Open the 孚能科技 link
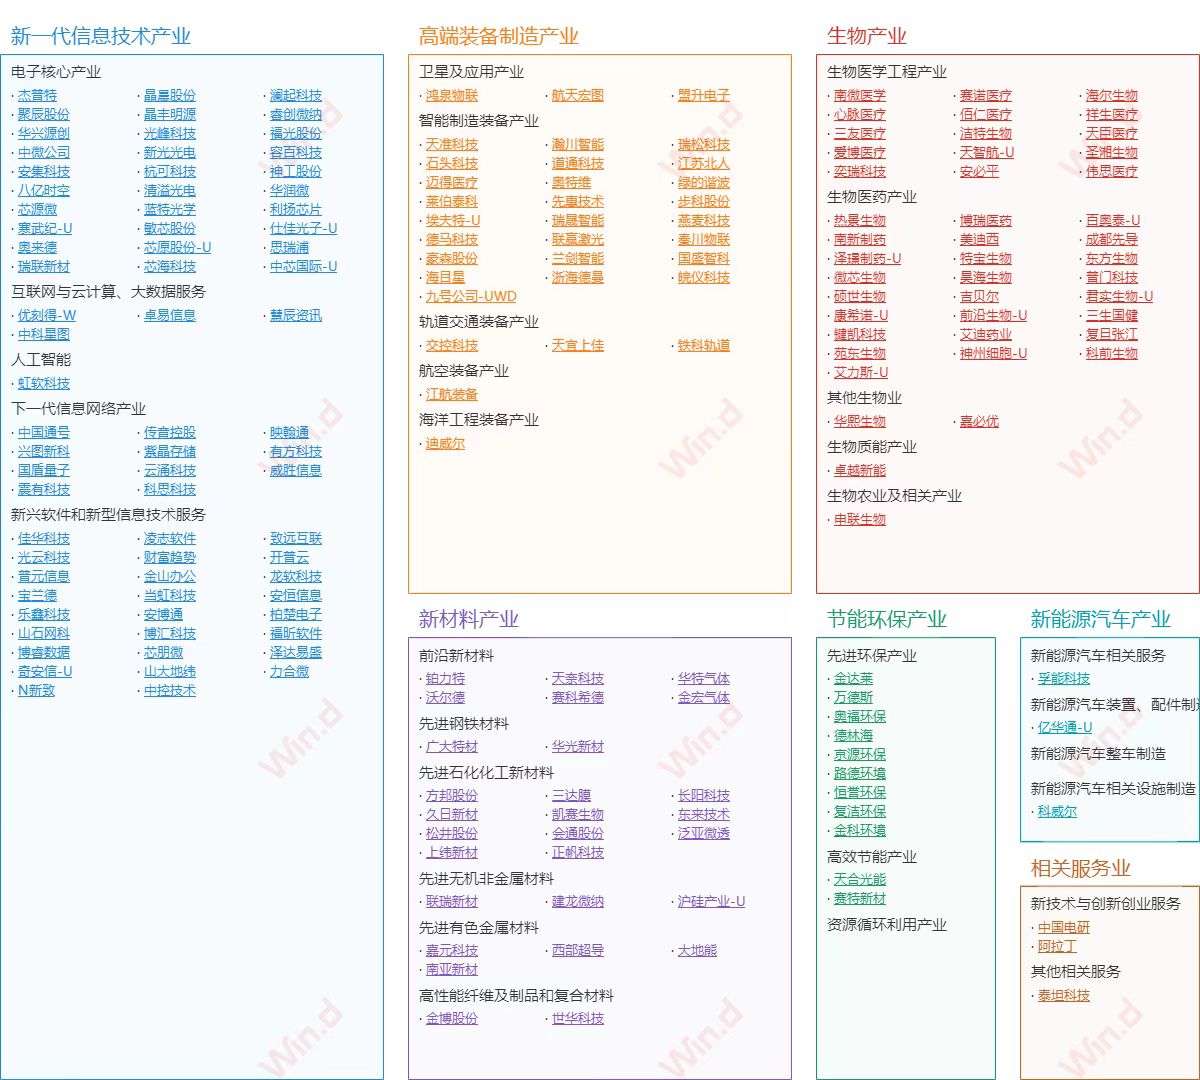This screenshot has width=1200, height=1080. (1064, 679)
